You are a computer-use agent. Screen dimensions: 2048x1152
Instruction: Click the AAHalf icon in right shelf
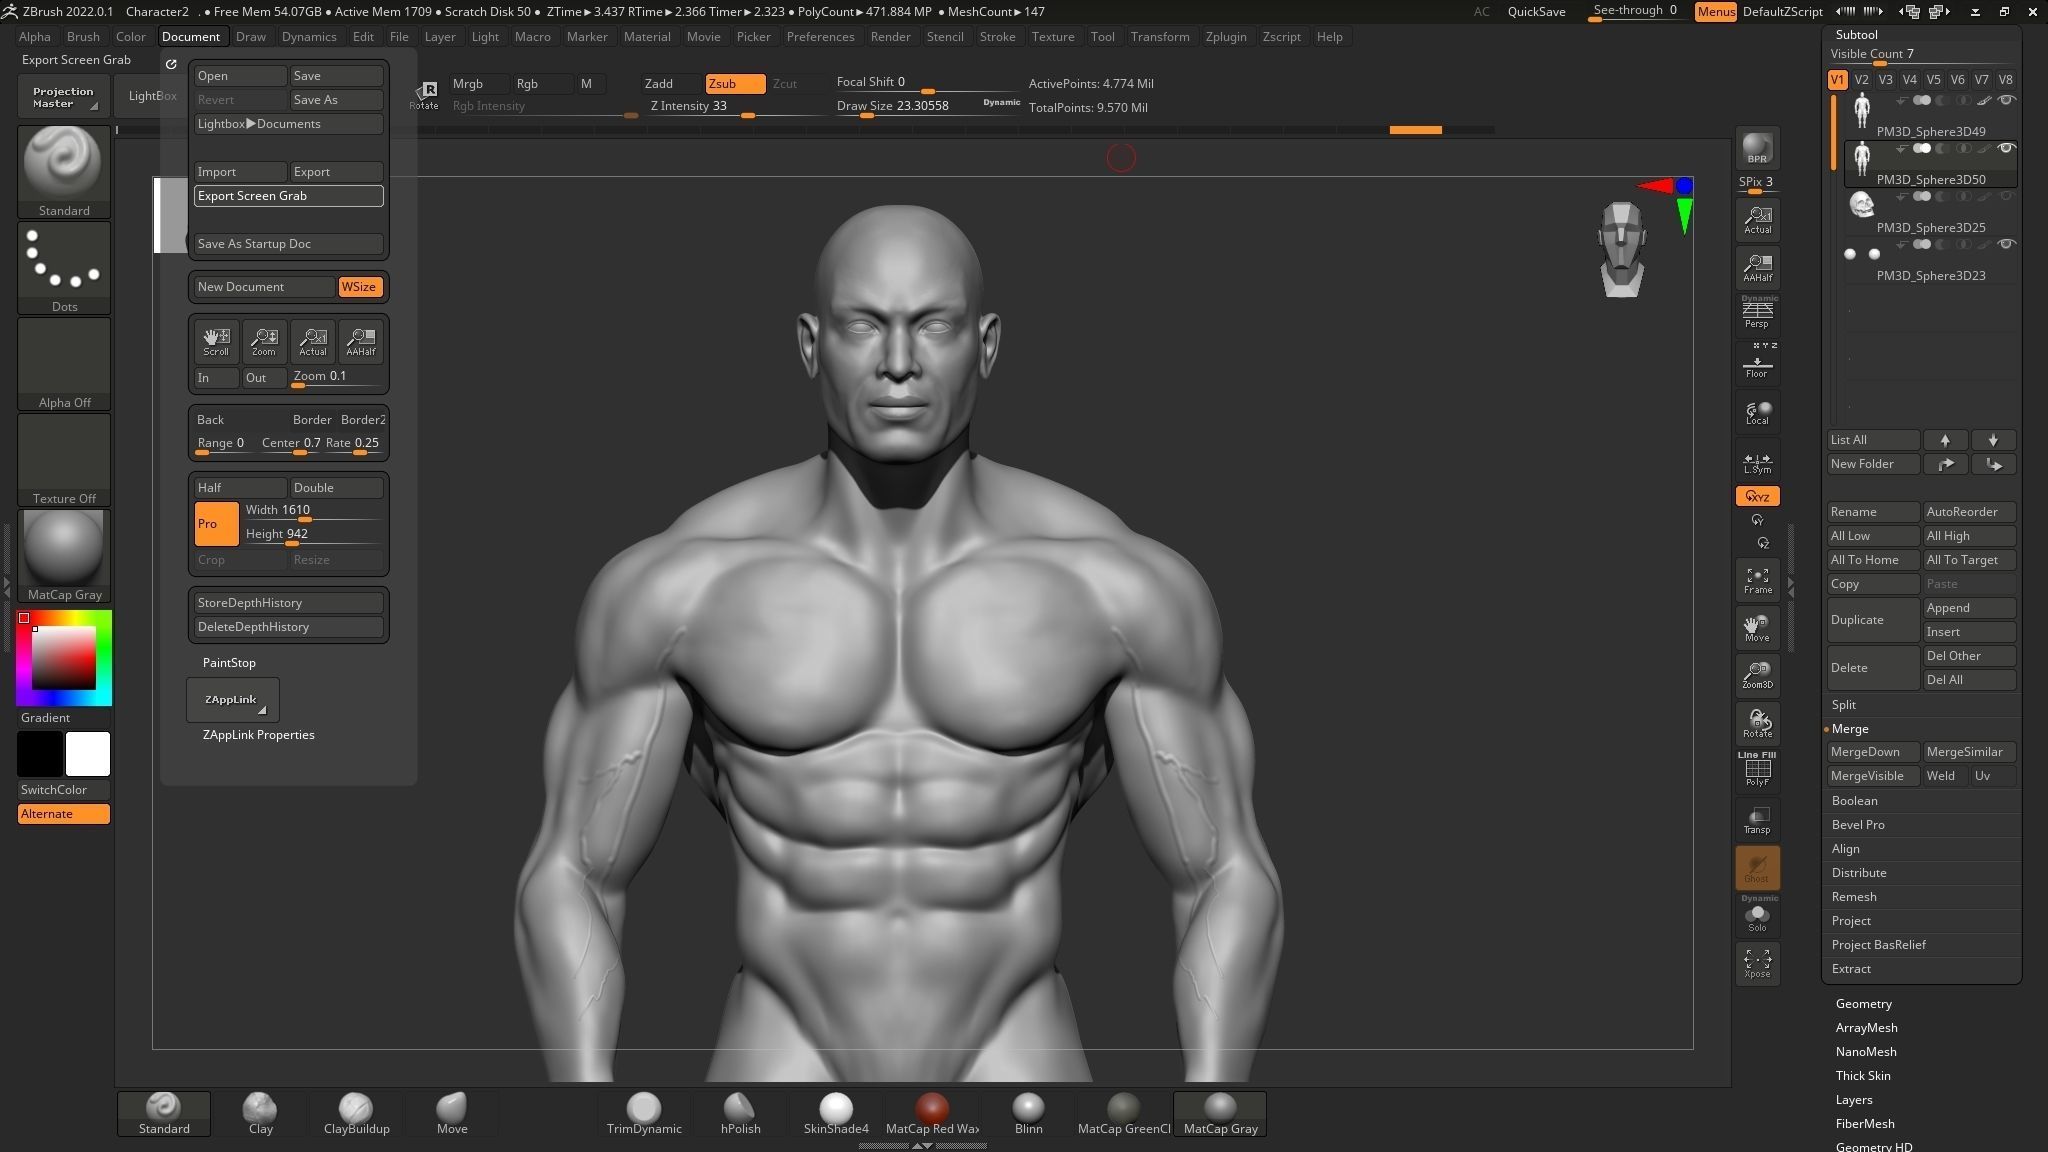[1757, 268]
